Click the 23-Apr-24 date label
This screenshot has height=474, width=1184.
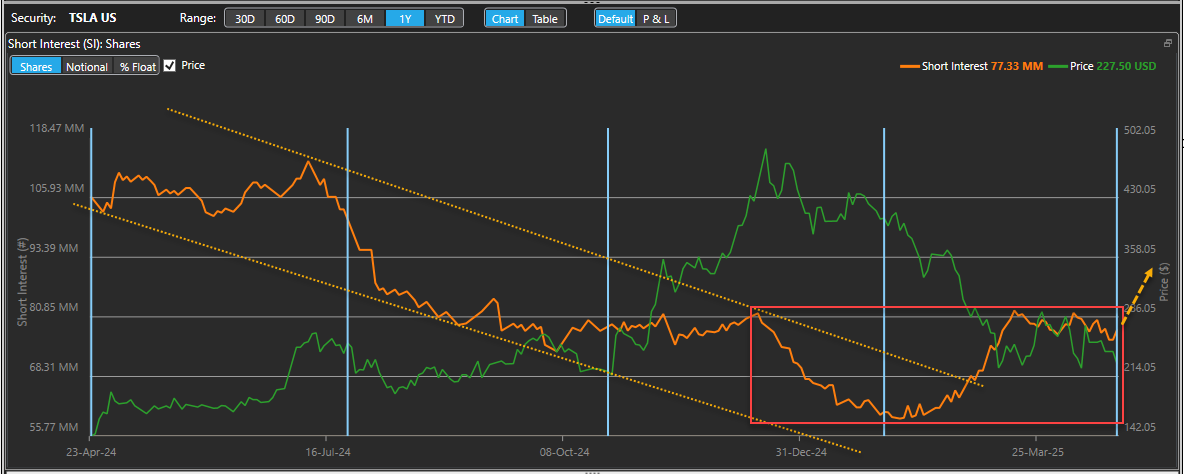[x=89, y=453]
